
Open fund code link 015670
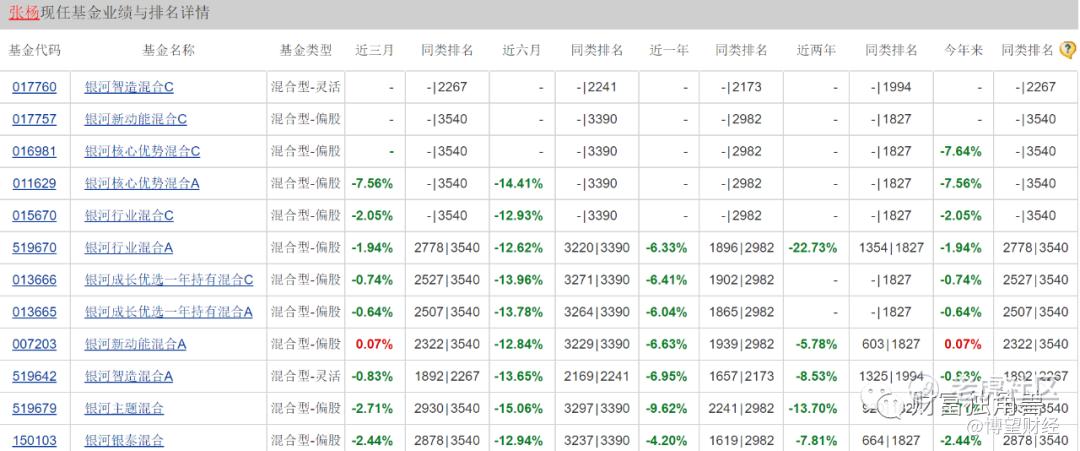[34, 216]
